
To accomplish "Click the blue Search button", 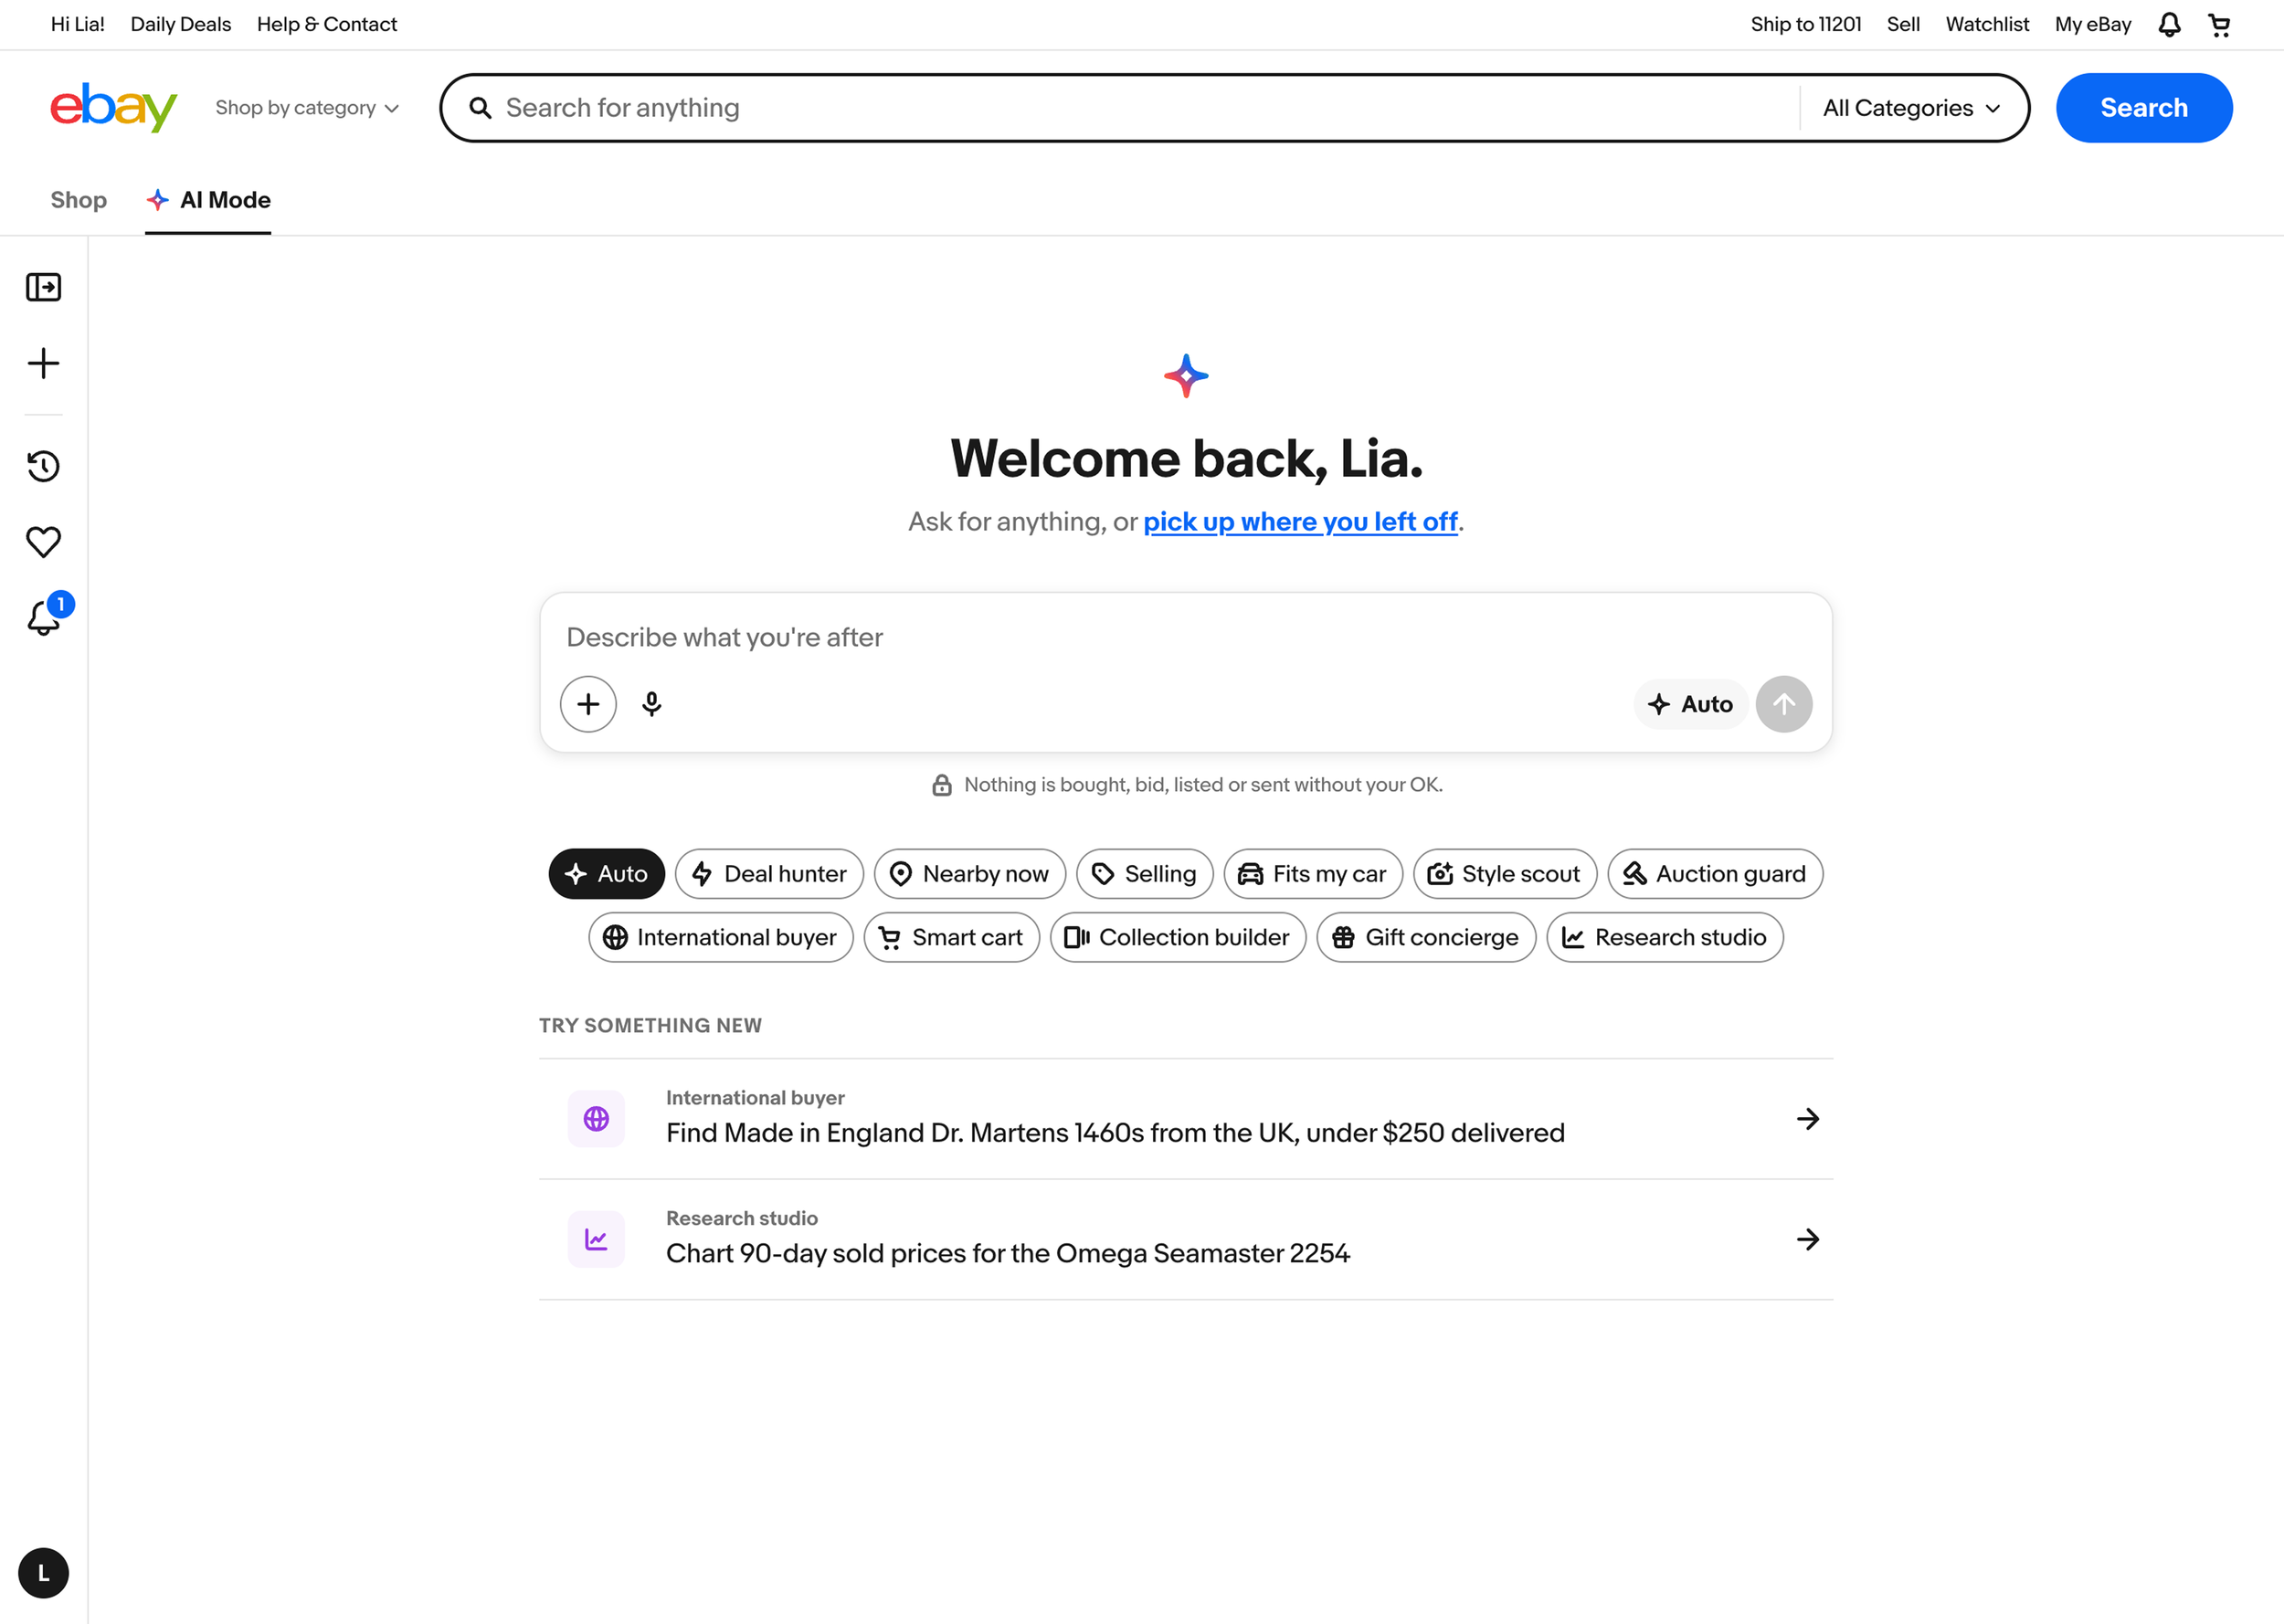I will click(x=2143, y=108).
